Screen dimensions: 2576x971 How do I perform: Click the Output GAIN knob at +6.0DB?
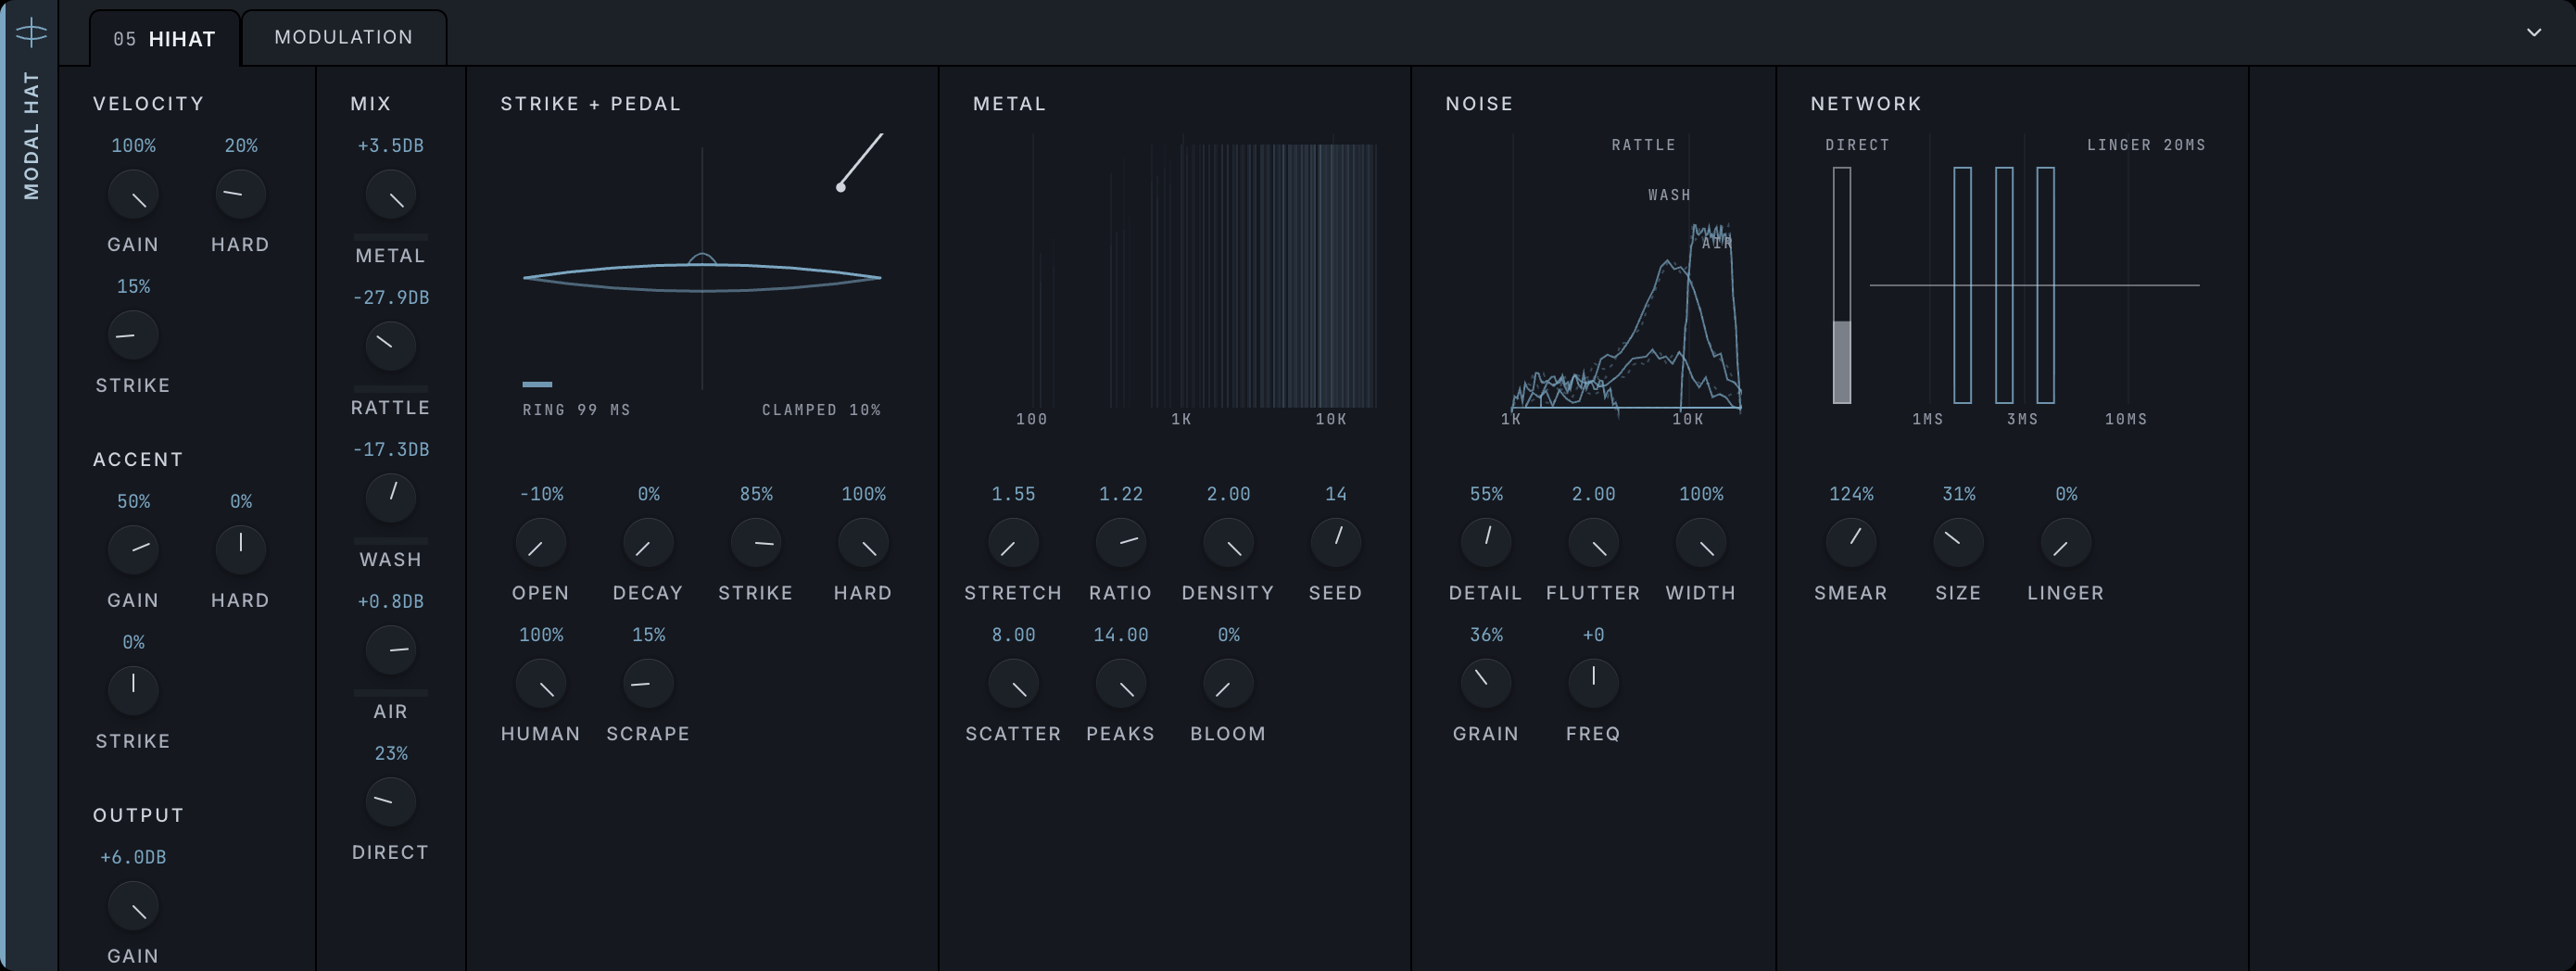click(133, 906)
